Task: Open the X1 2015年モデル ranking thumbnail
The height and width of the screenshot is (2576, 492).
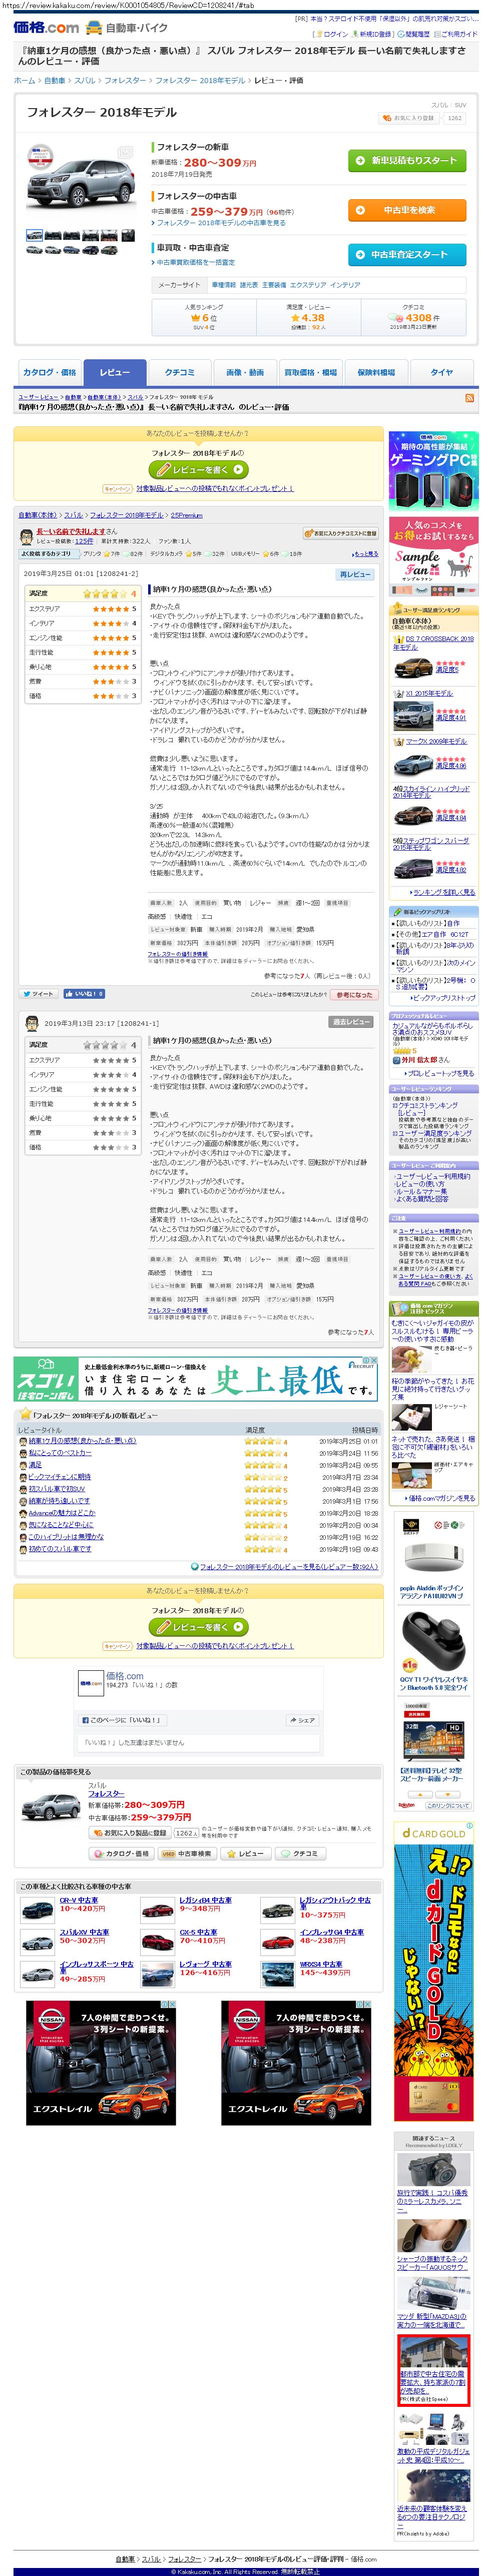Action: [x=414, y=715]
